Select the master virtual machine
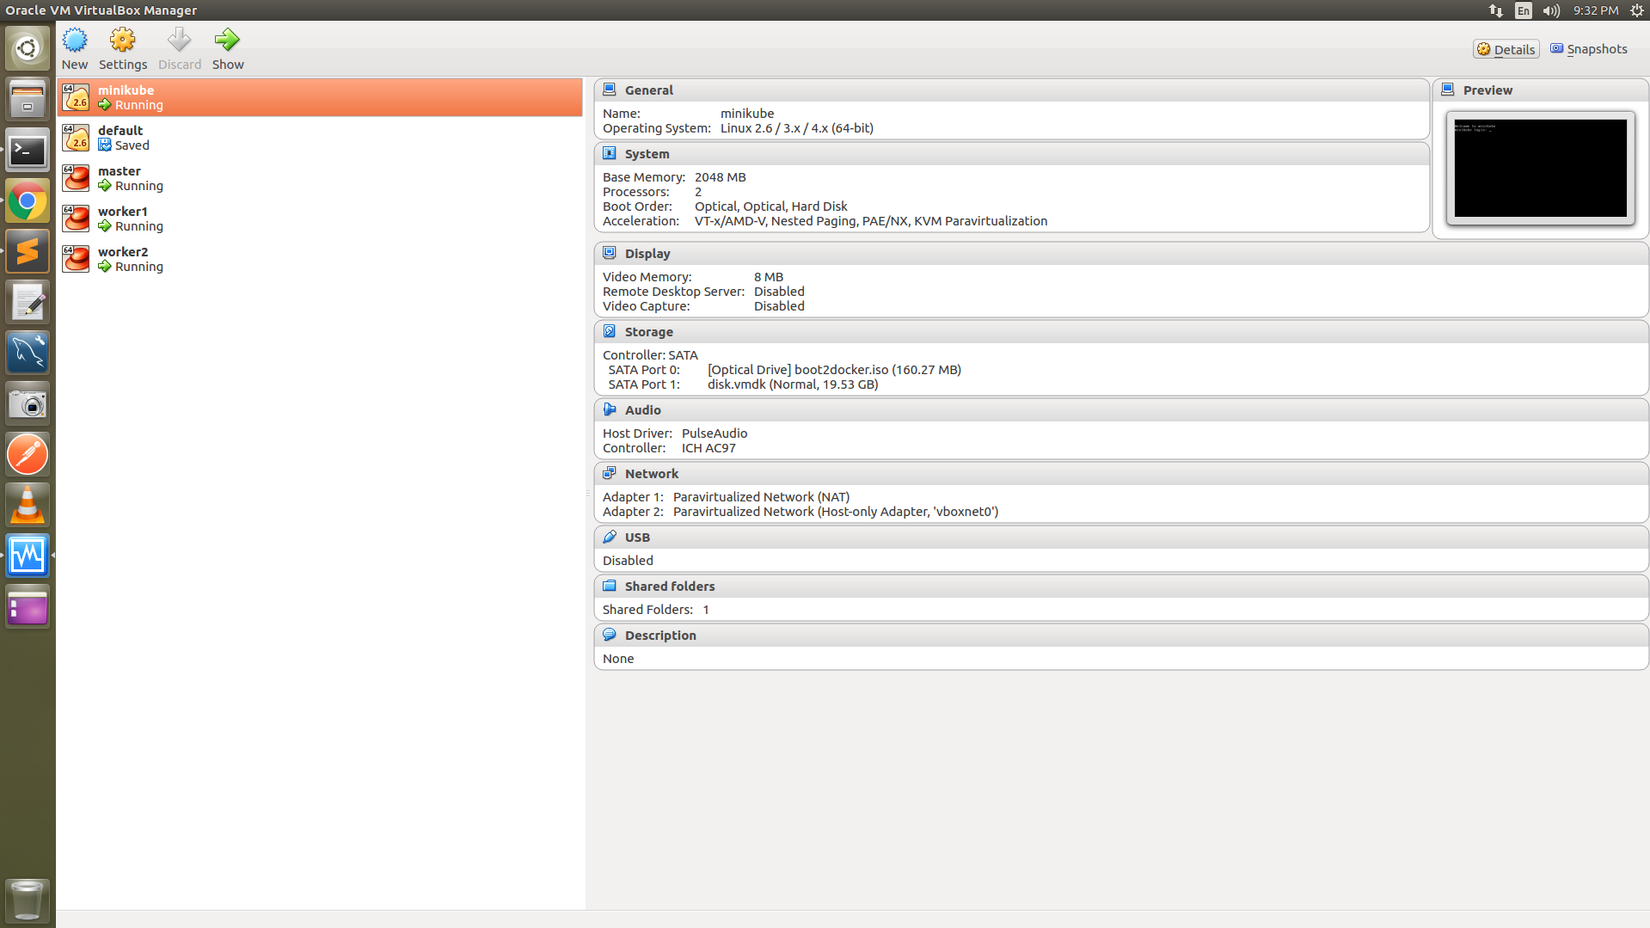The height and width of the screenshot is (928, 1650). click(x=320, y=178)
